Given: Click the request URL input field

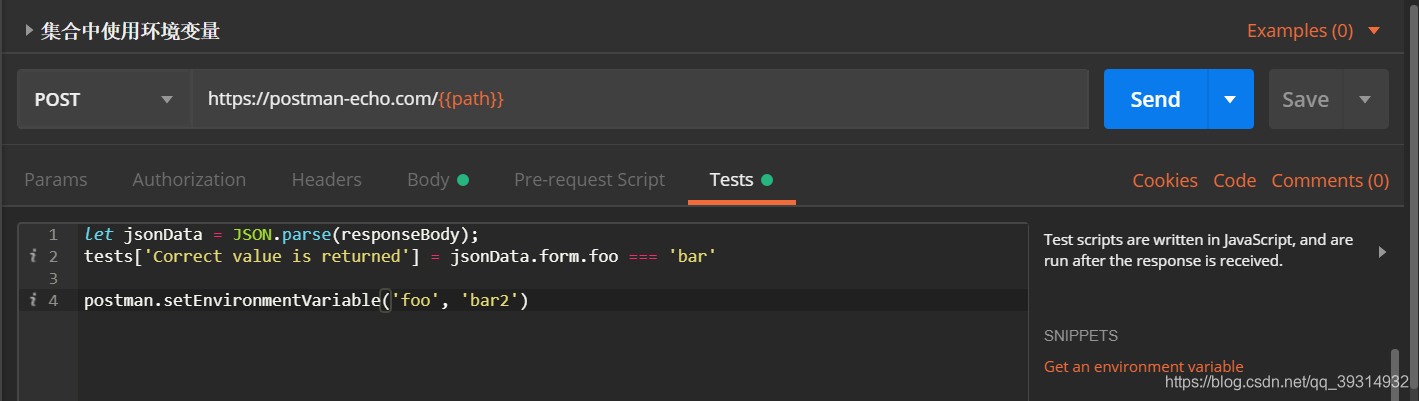Looking at the screenshot, I should (640, 99).
